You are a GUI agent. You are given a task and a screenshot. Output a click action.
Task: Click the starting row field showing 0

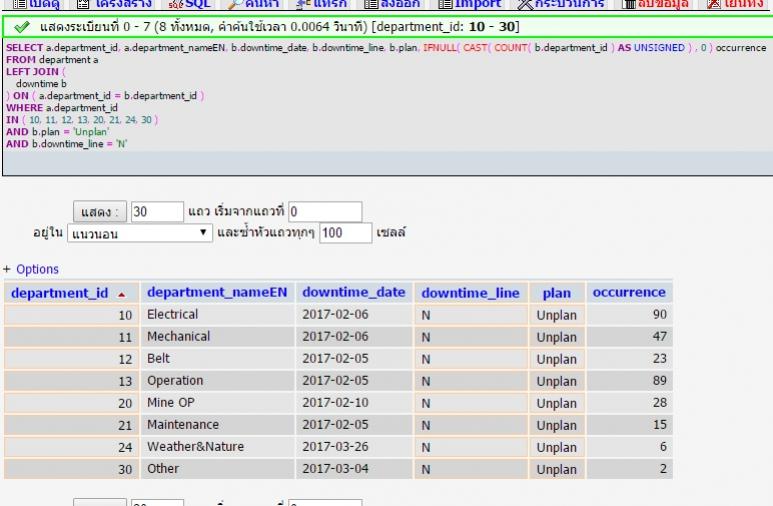tap(325, 212)
